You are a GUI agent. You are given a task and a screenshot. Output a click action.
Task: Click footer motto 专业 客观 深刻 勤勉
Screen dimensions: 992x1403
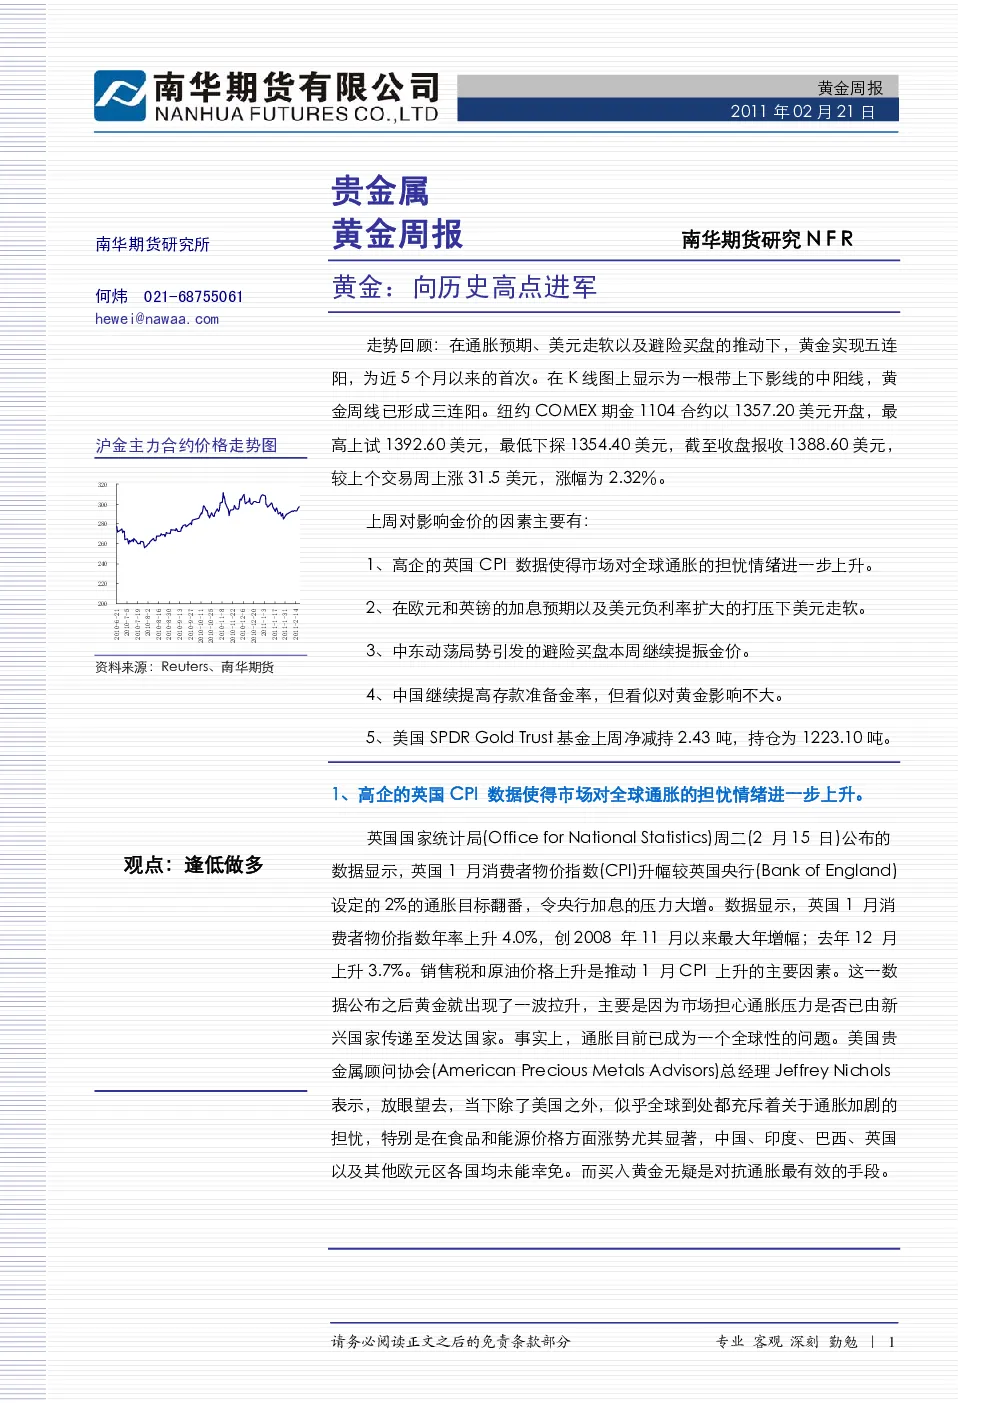click(787, 1342)
